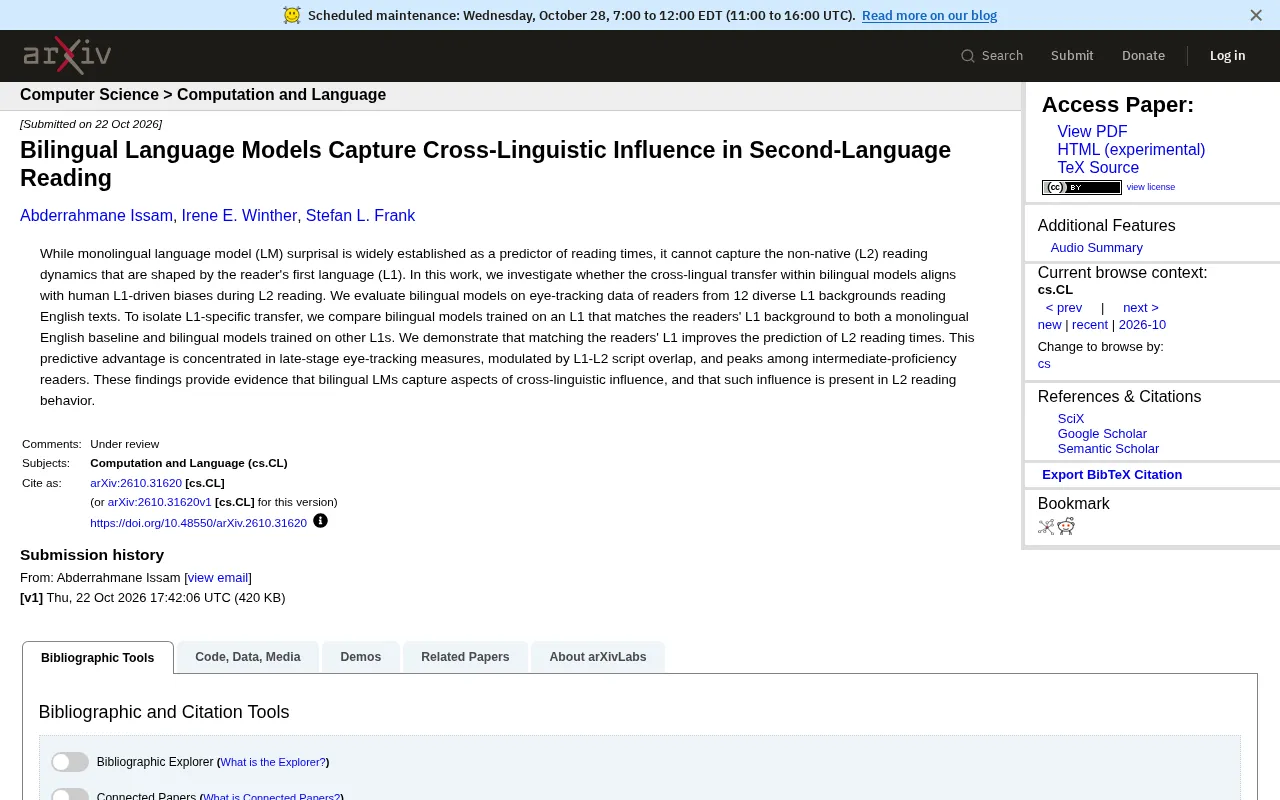
Task: Click the DOI info icon
Action: pyautogui.click(x=320, y=521)
